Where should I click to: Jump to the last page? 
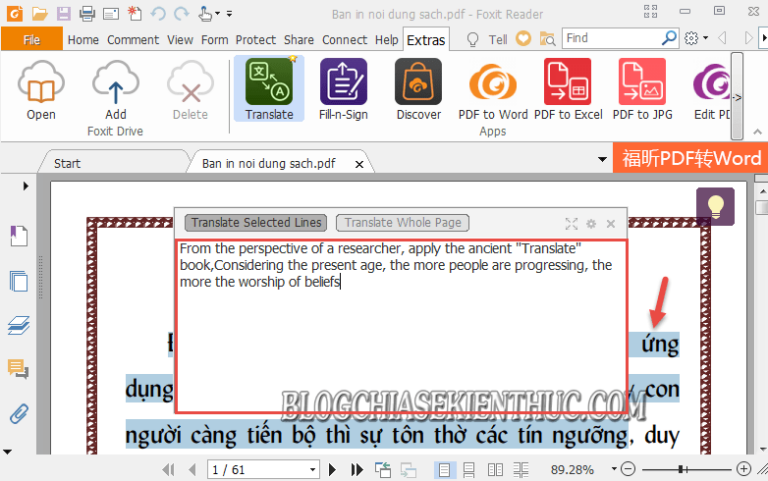point(357,470)
